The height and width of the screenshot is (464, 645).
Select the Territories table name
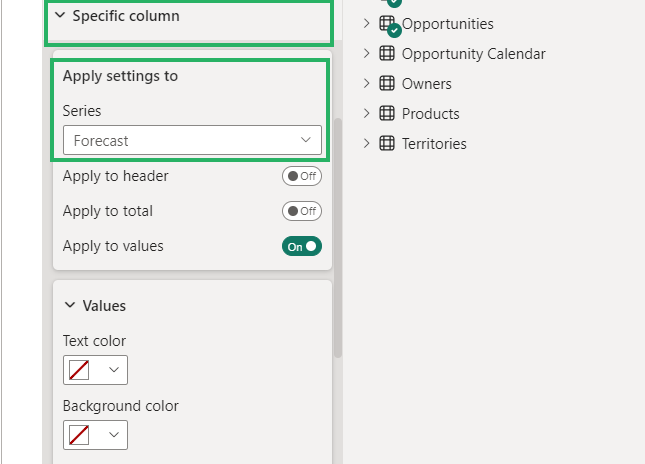click(434, 144)
